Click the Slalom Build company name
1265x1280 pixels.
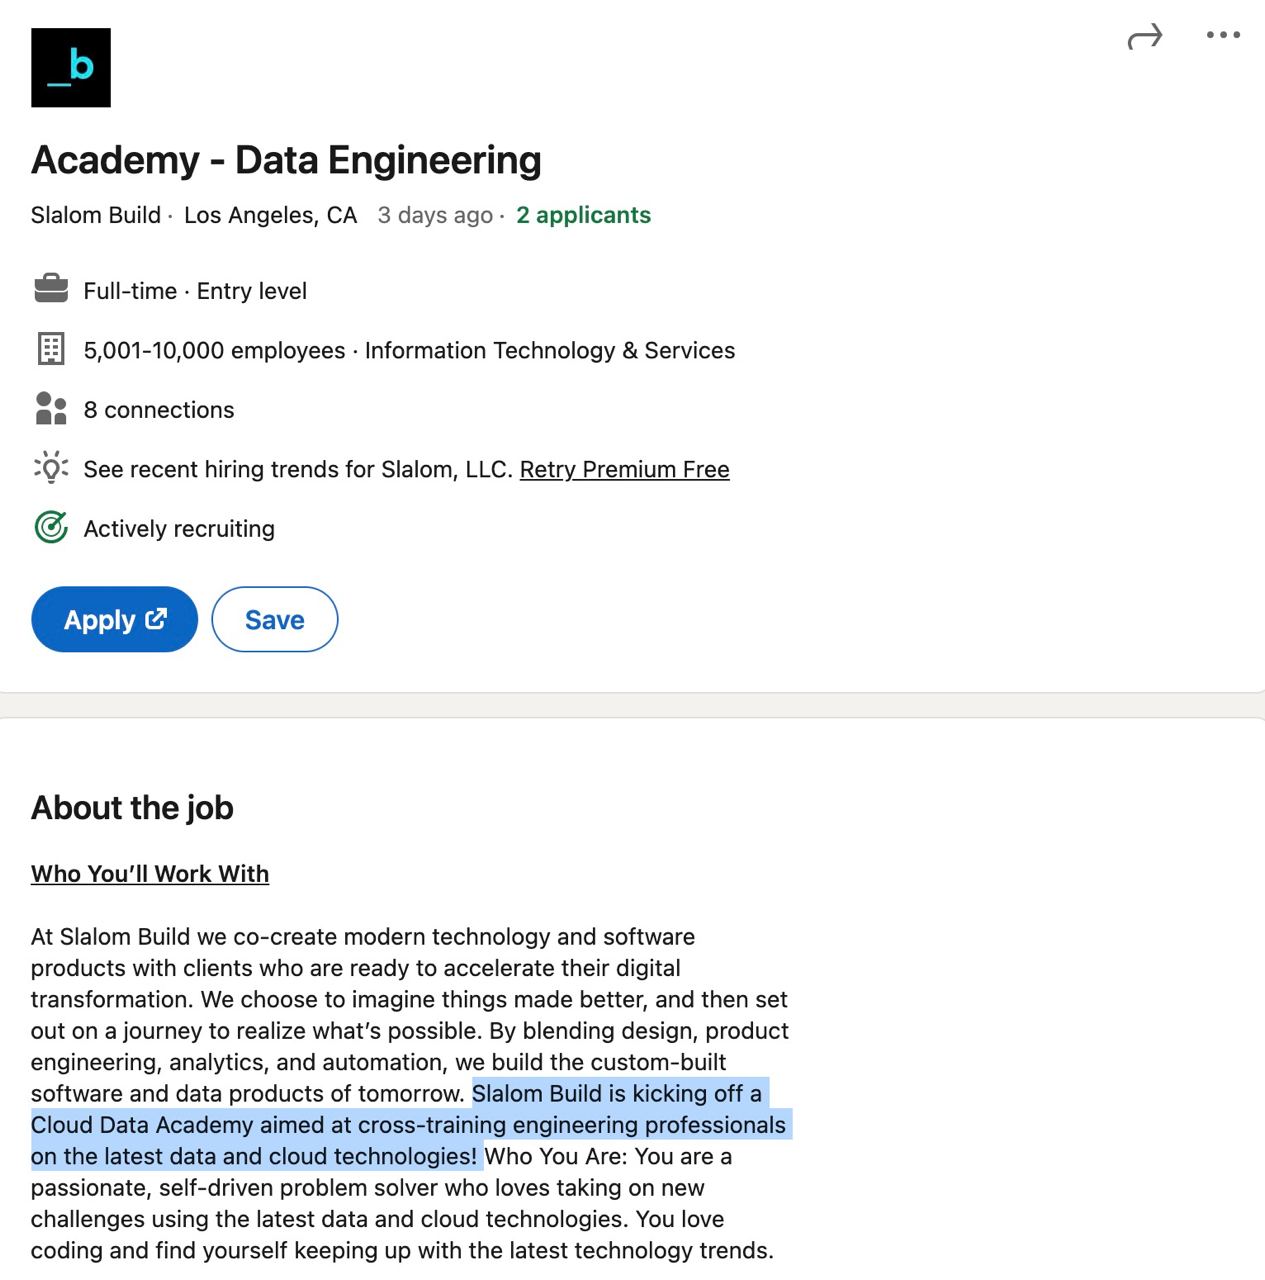96,215
